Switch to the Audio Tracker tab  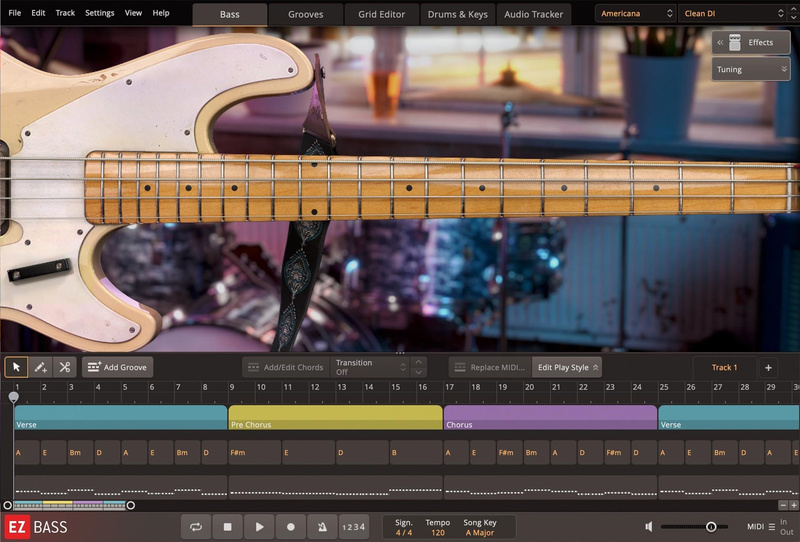click(x=534, y=14)
